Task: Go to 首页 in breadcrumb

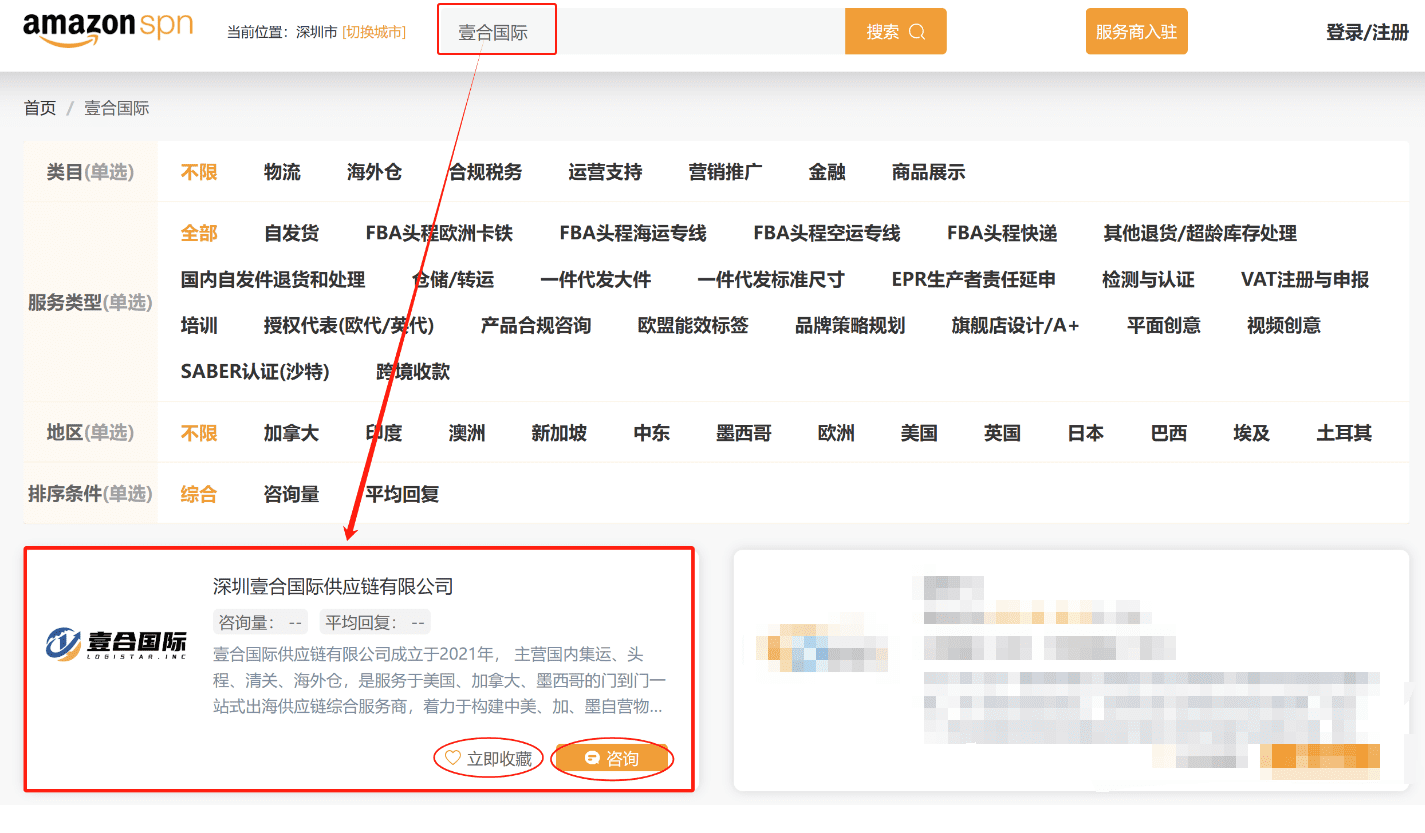Action: tap(40, 108)
